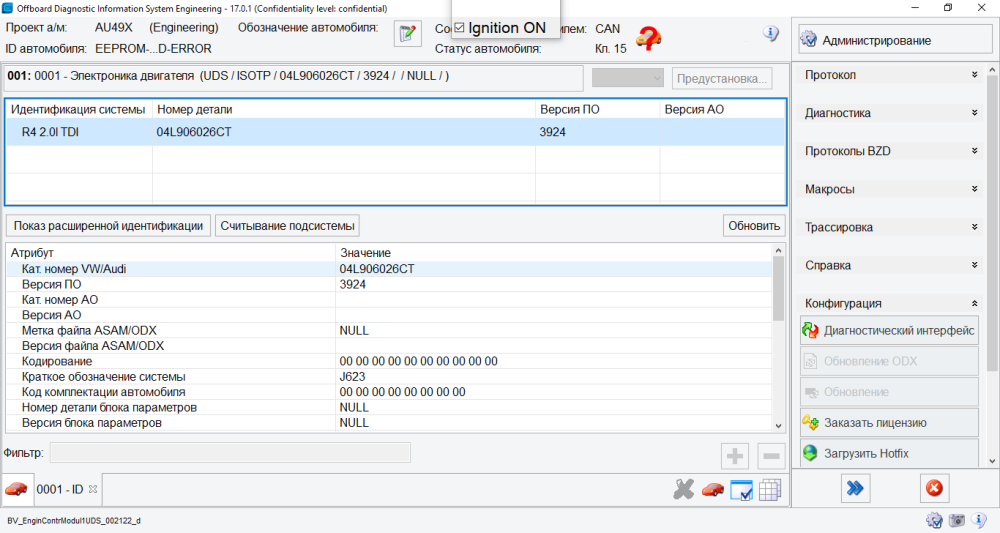Click the vehicle notes edit icon

click(408, 33)
